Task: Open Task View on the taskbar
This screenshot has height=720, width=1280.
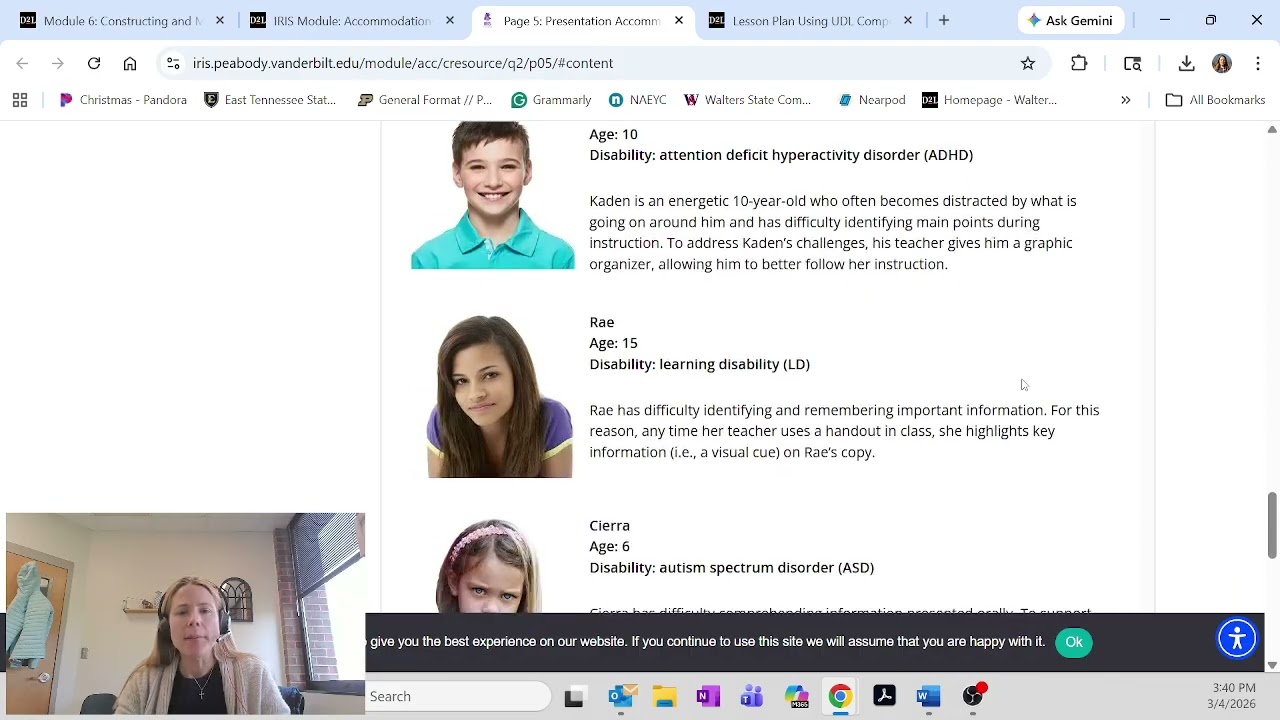Action: [574, 697]
